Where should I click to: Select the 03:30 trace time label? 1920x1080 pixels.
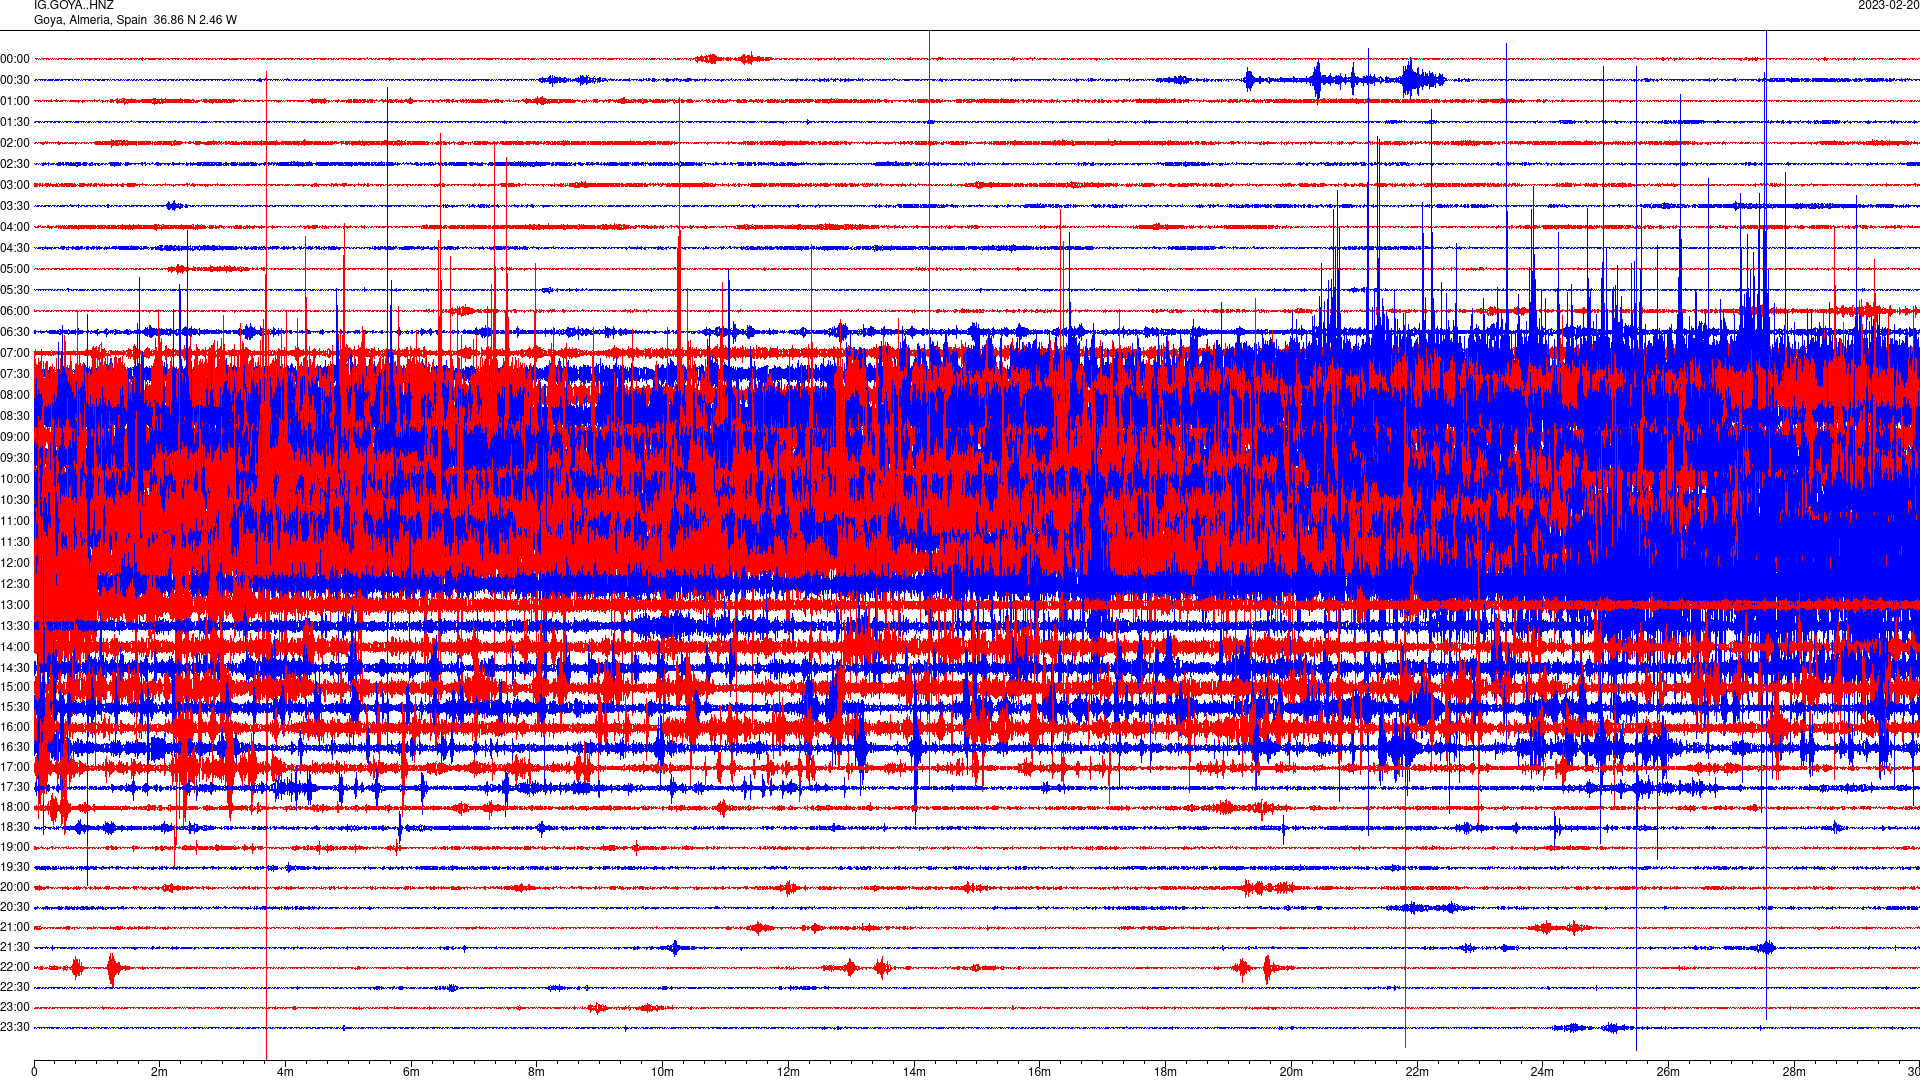(15, 206)
